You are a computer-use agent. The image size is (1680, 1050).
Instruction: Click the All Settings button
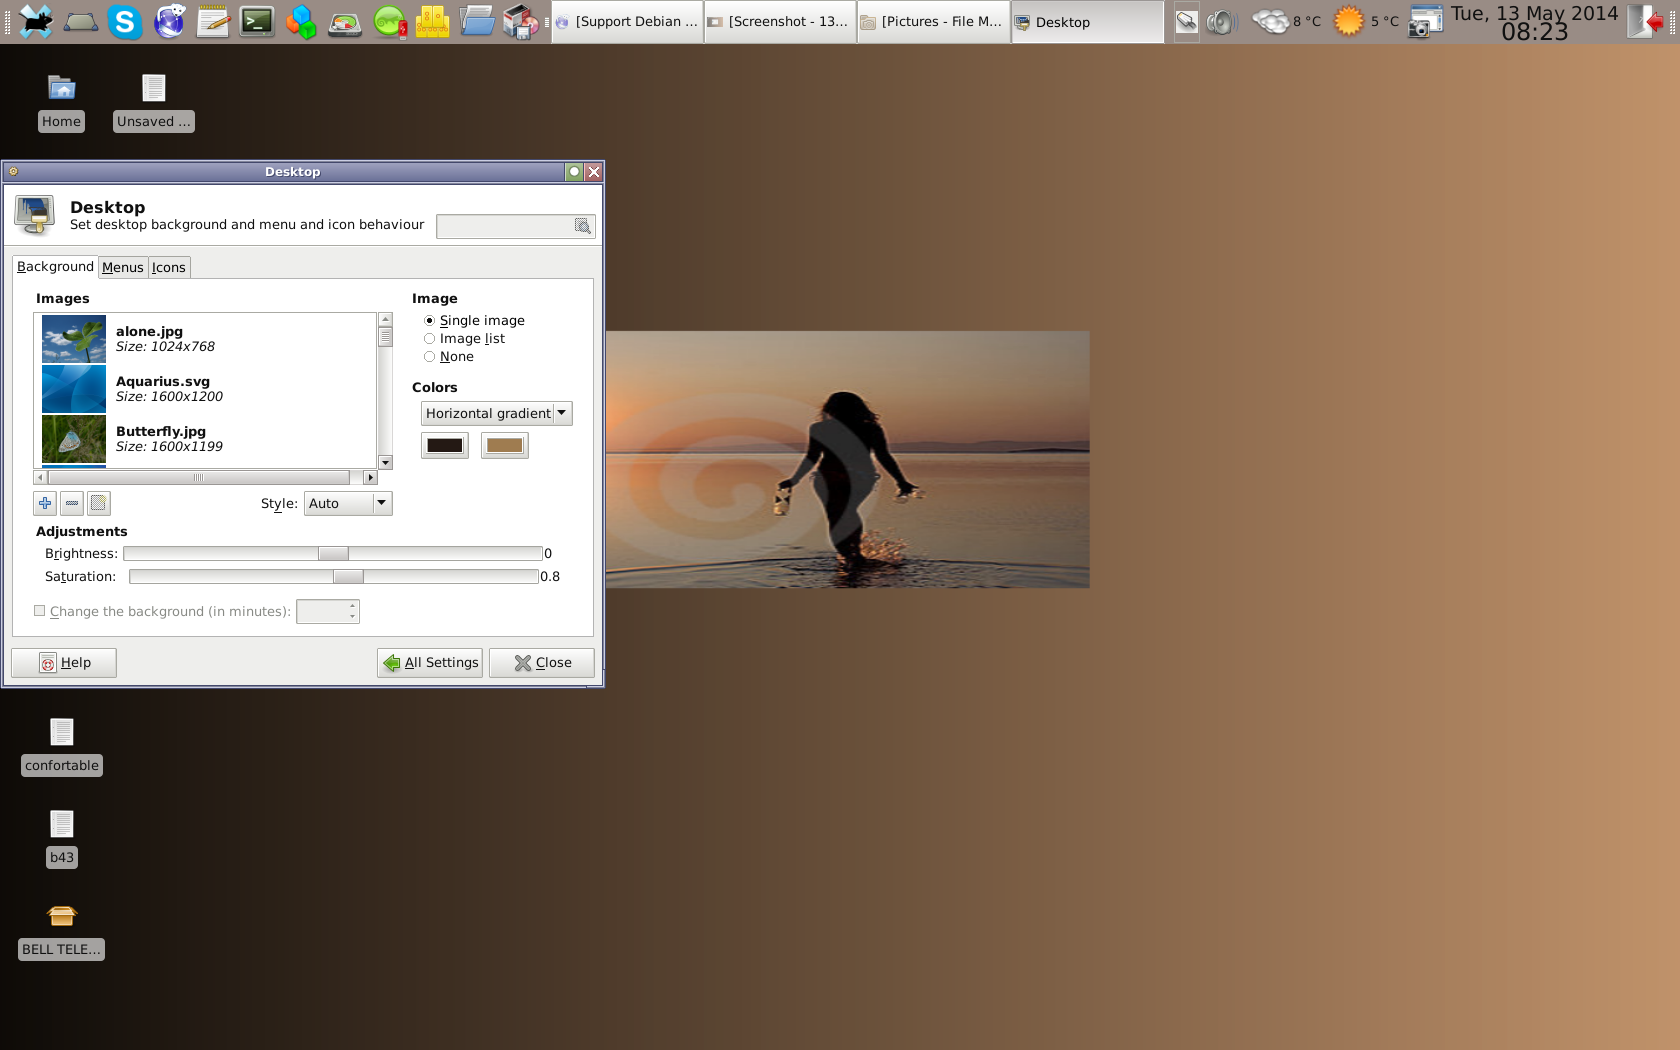(x=430, y=663)
